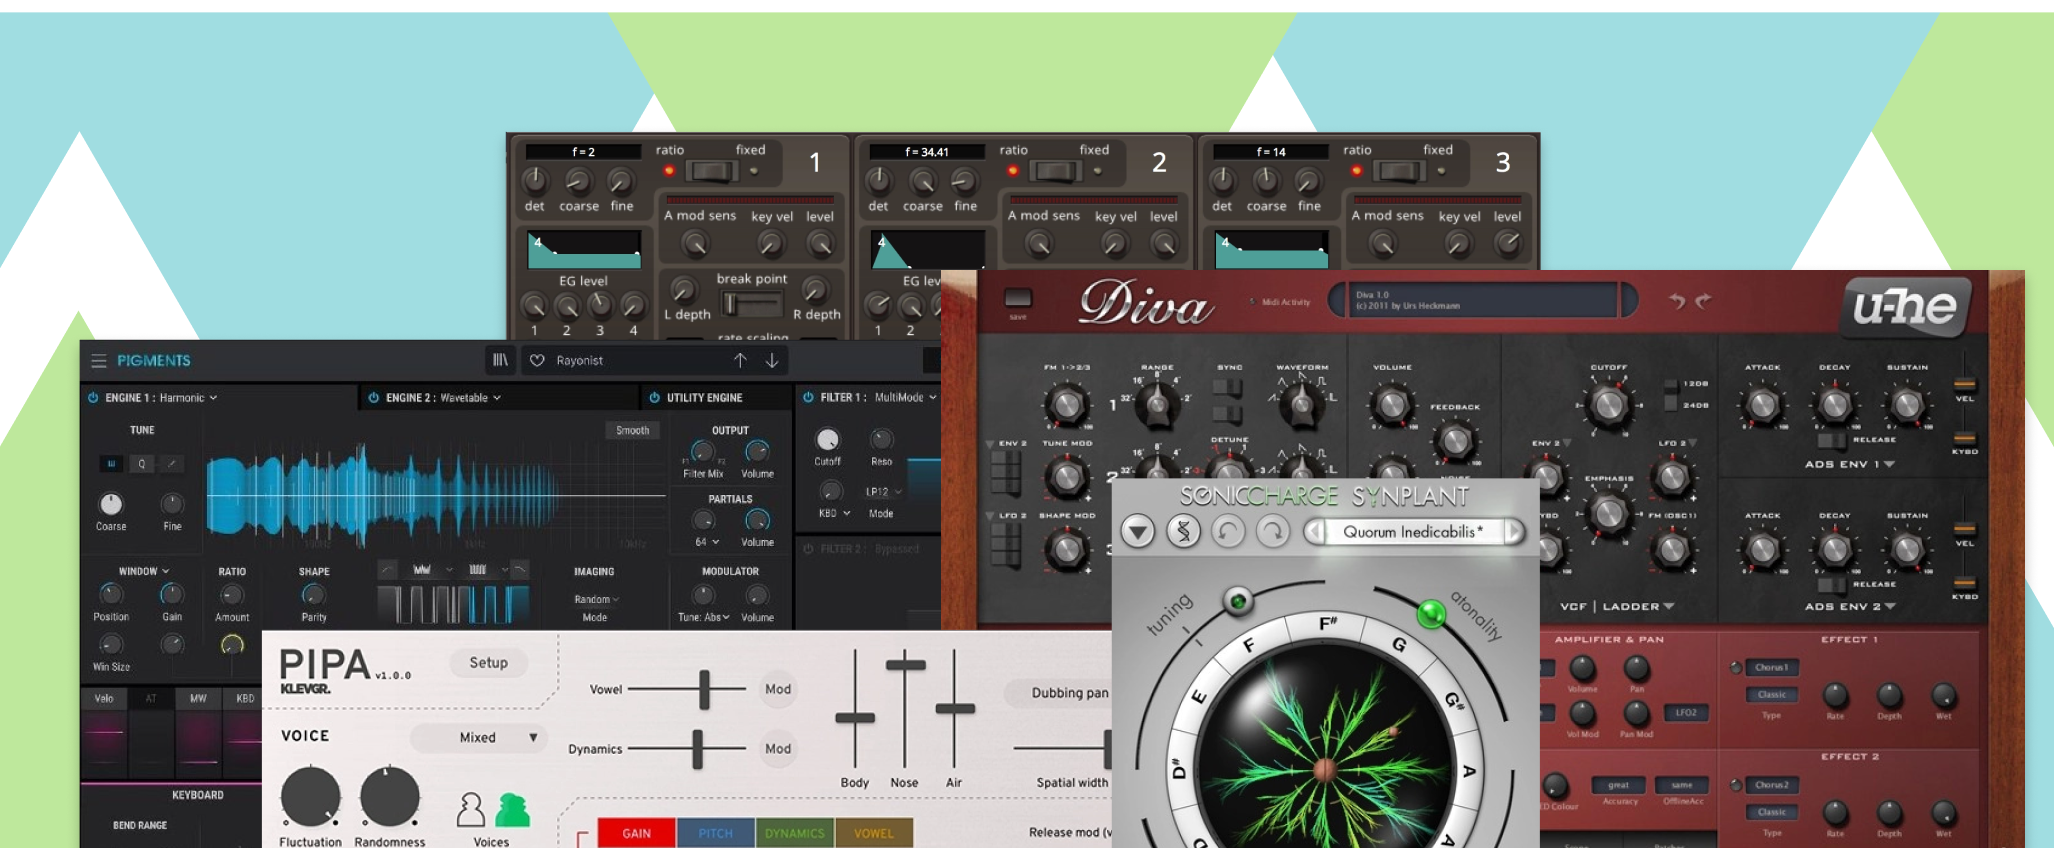Click the Randomness knob in PIPA
Viewport: 2054px width, 848px height.
point(389,797)
